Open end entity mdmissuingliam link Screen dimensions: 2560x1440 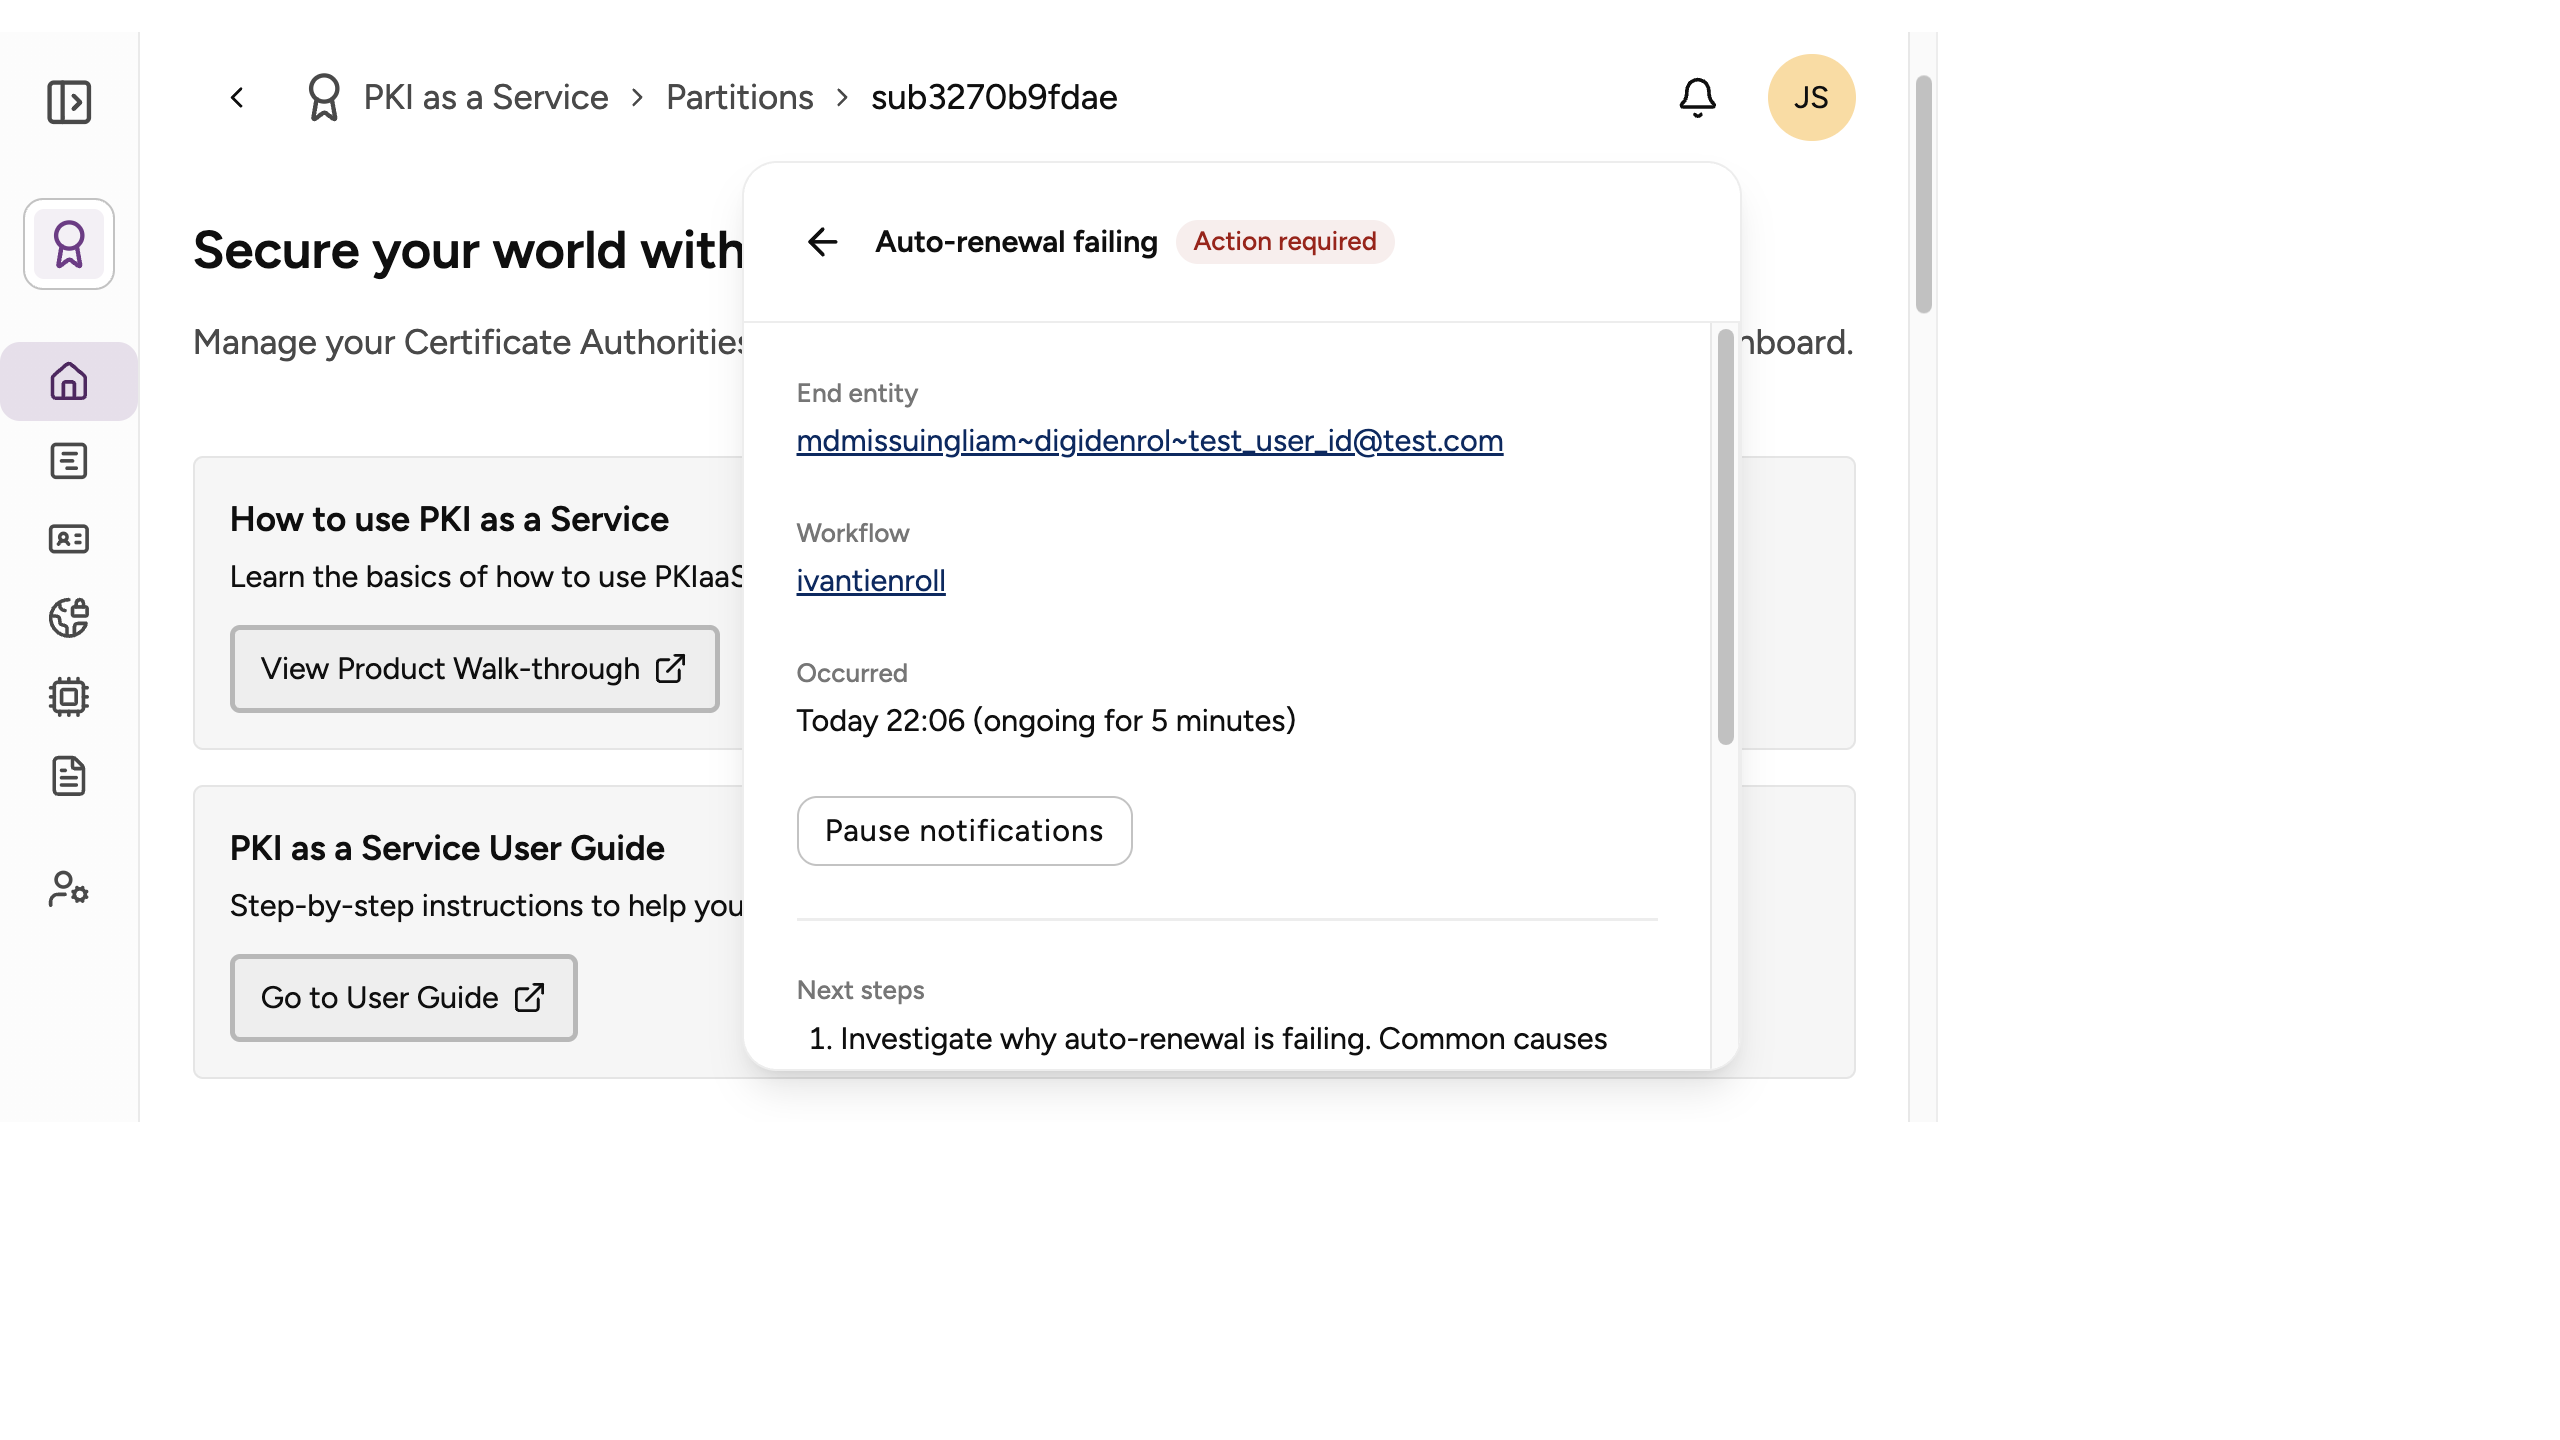[1150, 441]
